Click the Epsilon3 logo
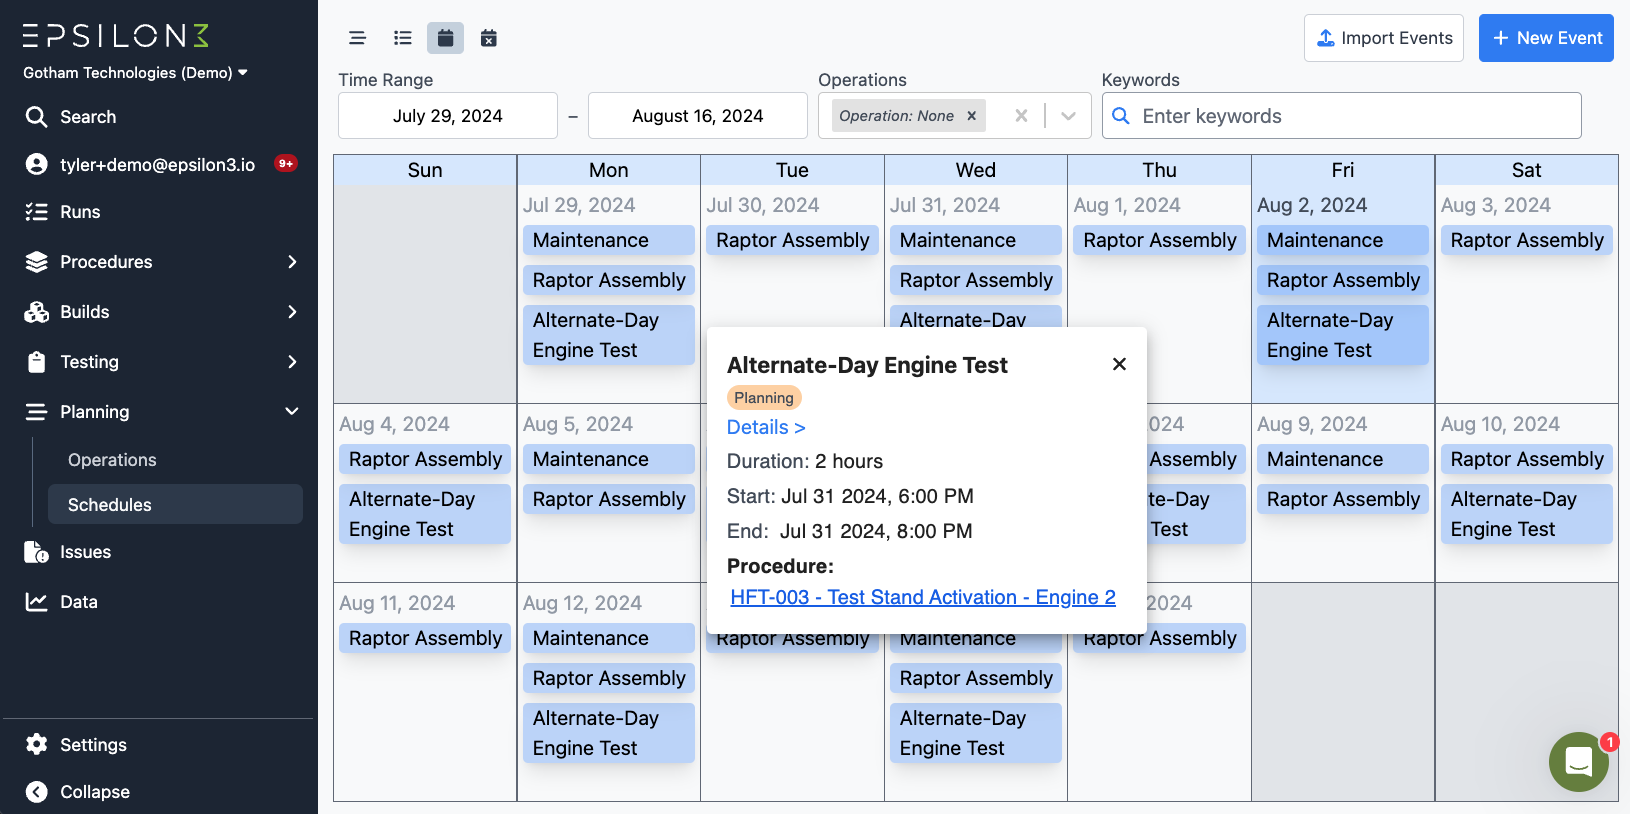This screenshot has height=814, width=1630. tap(116, 36)
